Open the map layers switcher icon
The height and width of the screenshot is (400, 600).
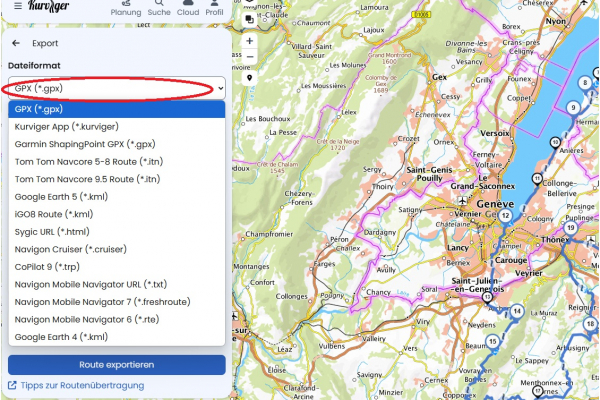(249, 19)
